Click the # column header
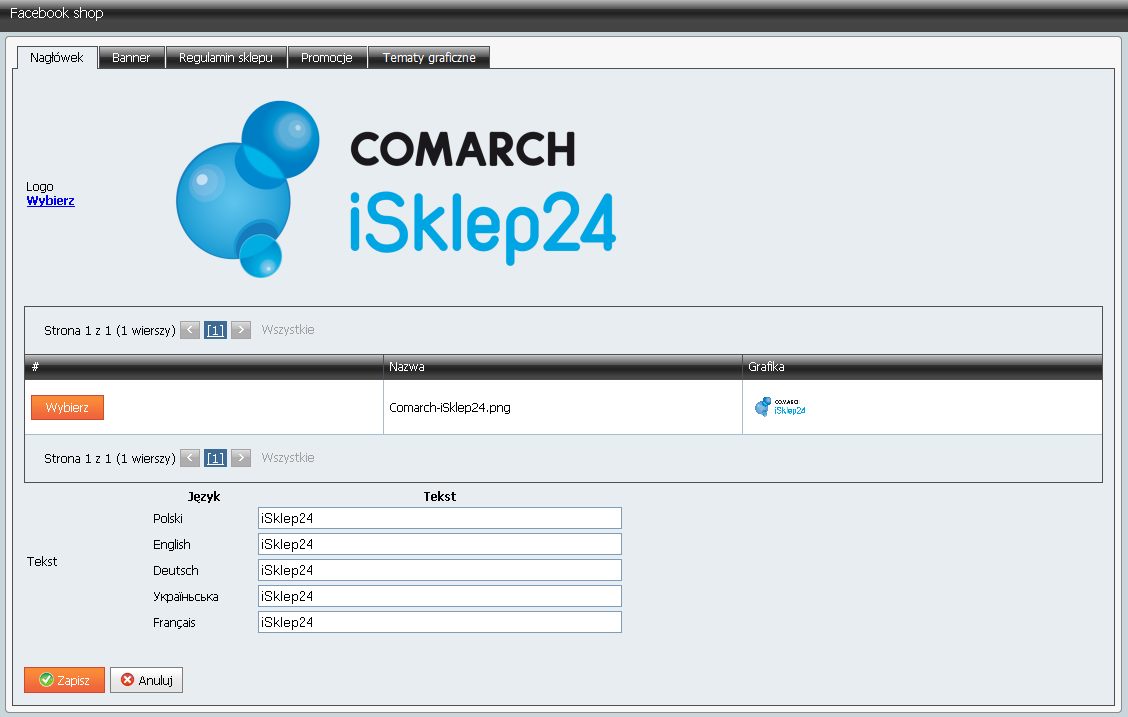The height and width of the screenshot is (717, 1128). click(204, 367)
